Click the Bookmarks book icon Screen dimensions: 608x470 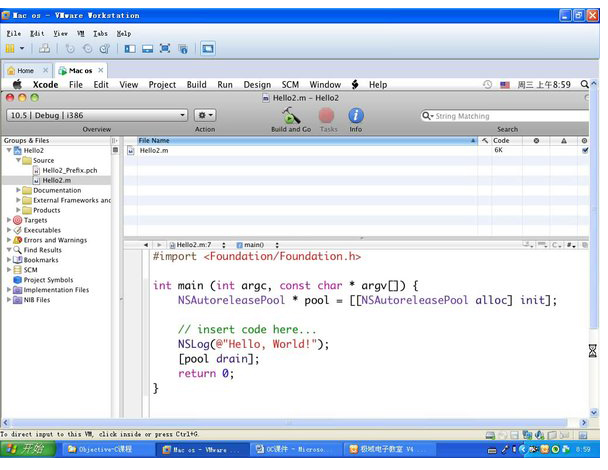[17, 260]
